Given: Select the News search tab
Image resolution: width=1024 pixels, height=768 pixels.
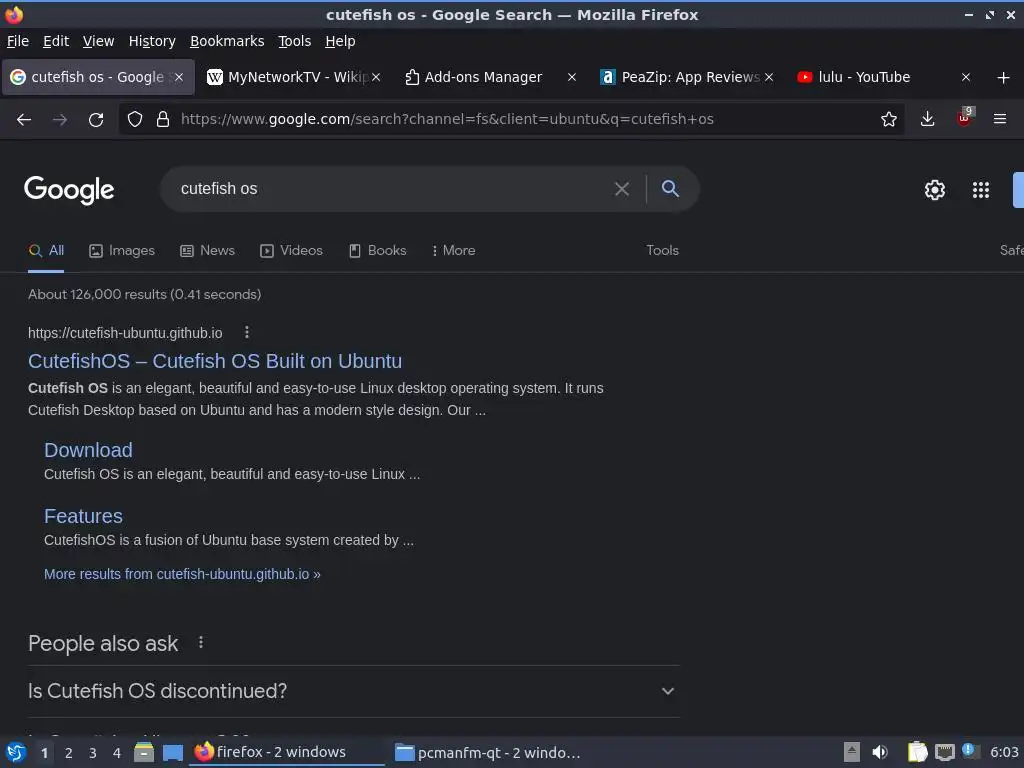Looking at the screenshot, I should [x=208, y=251].
